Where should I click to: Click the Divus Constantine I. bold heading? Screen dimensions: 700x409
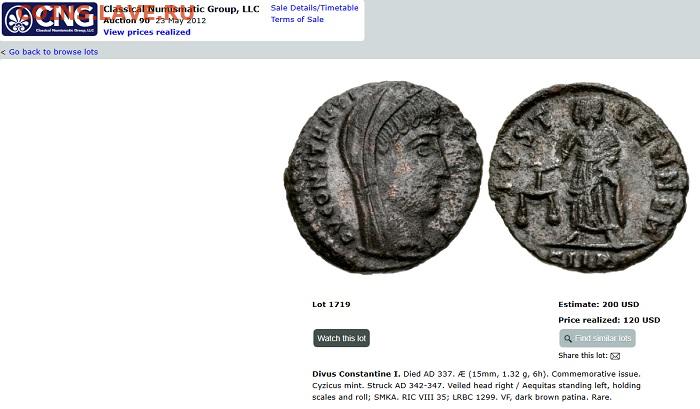pyautogui.click(x=356, y=374)
